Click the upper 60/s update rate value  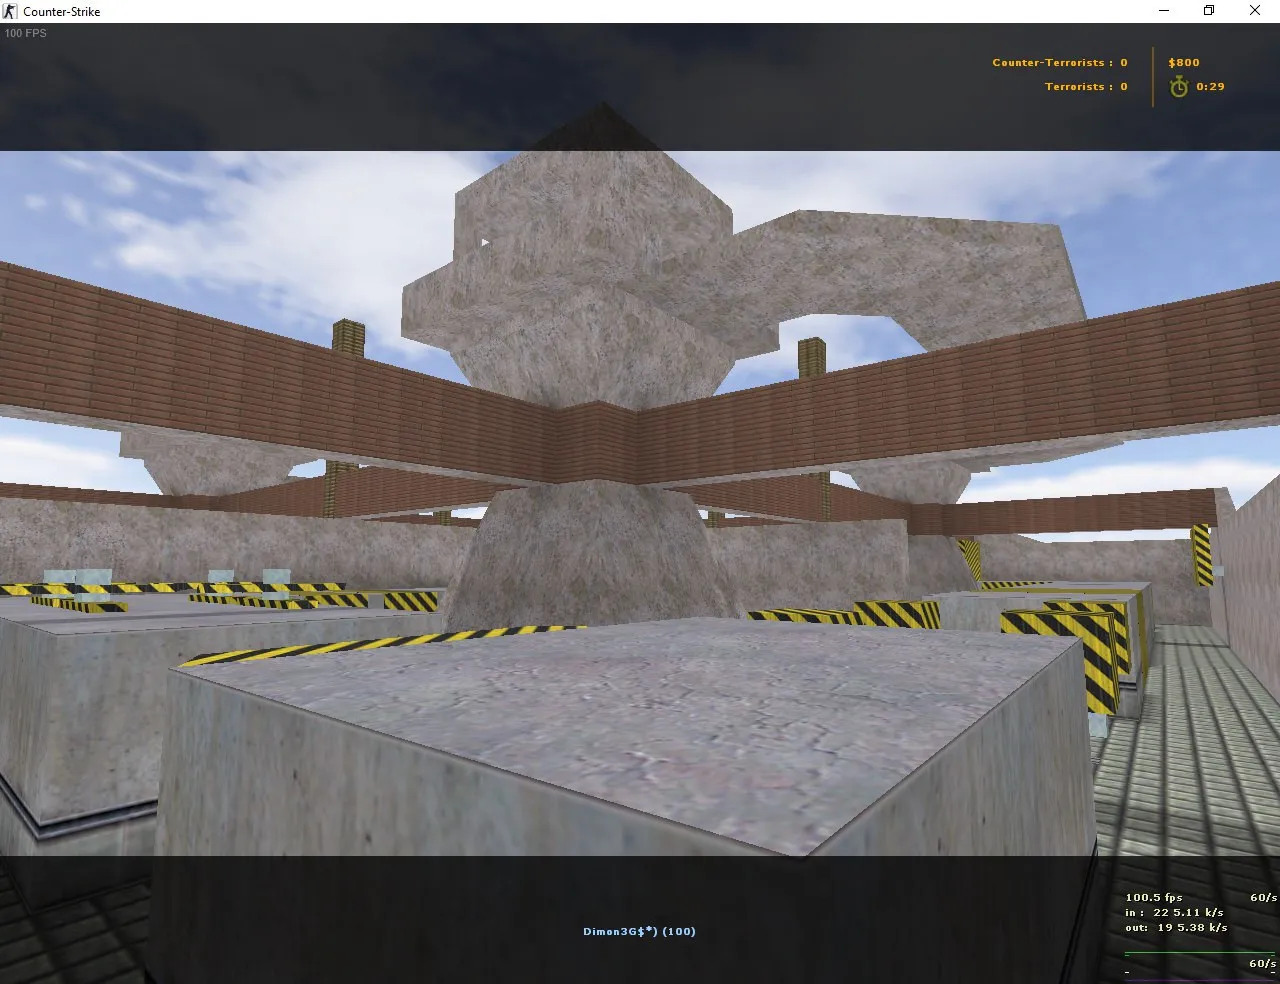(1262, 897)
